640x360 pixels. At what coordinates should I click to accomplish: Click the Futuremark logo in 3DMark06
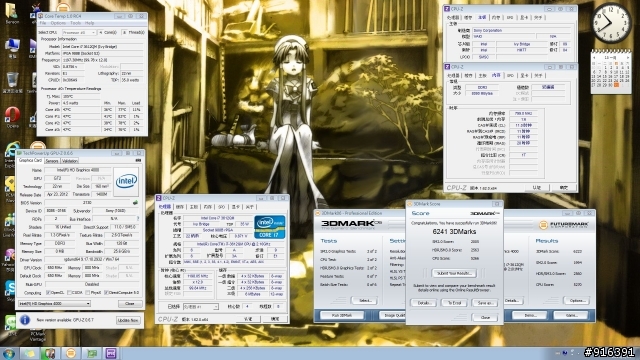[565, 224]
